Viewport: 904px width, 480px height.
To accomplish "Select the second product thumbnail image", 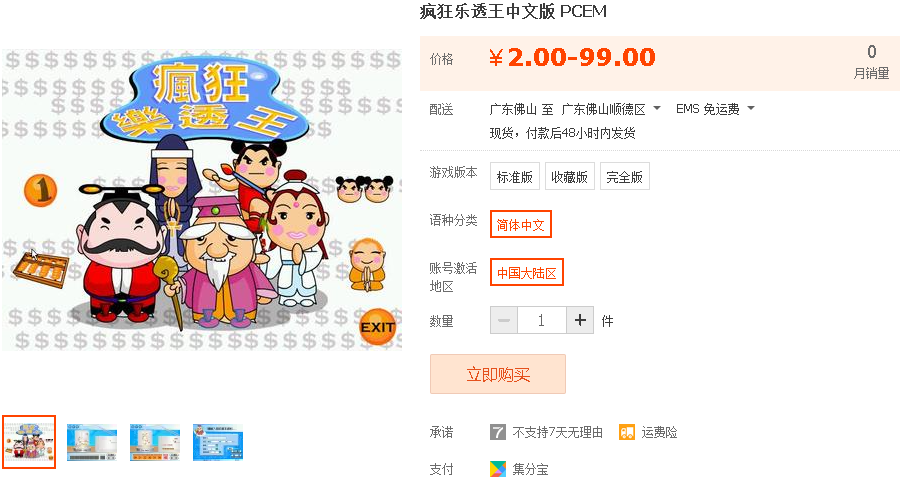I will [x=92, y=442].
